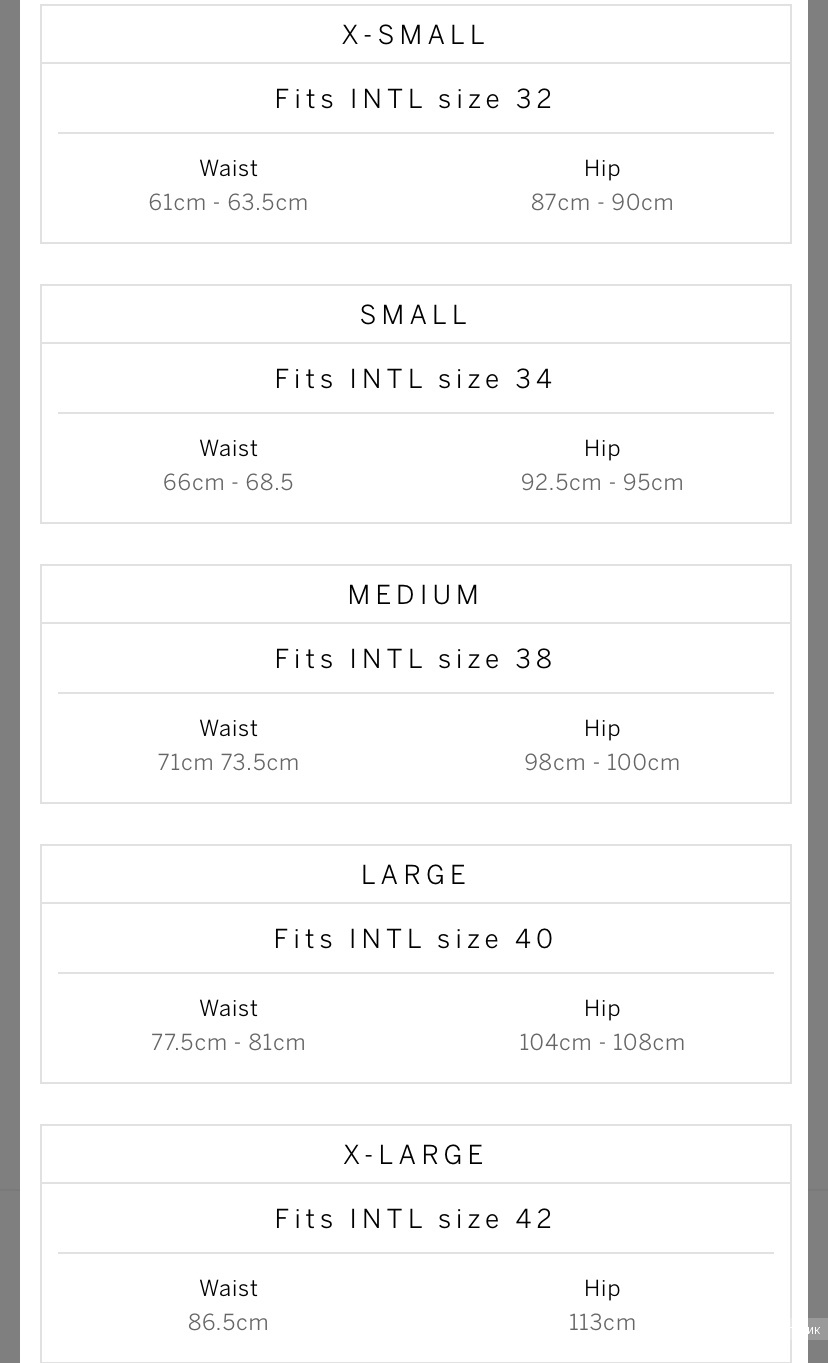Click Fits INTL size 34 row
The image size is (828, 1363).
[x=415, y=379]
